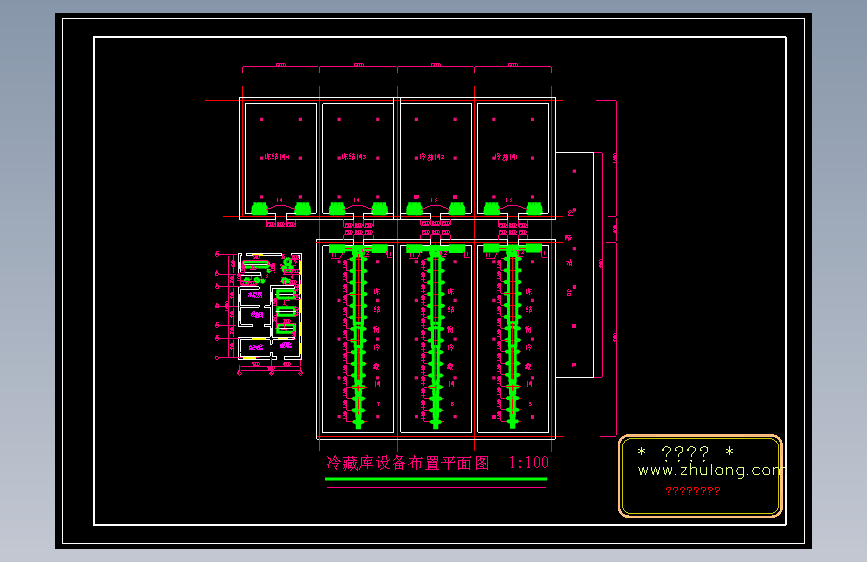
Task: Click the small floor plan thumbnail drawing
Action: [x=259, y=313]
